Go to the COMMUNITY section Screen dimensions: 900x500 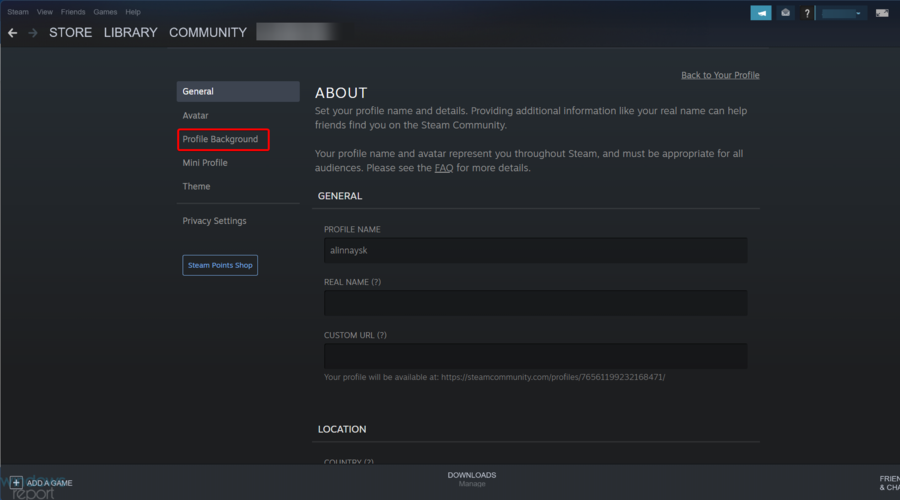[x=208, y=33]
